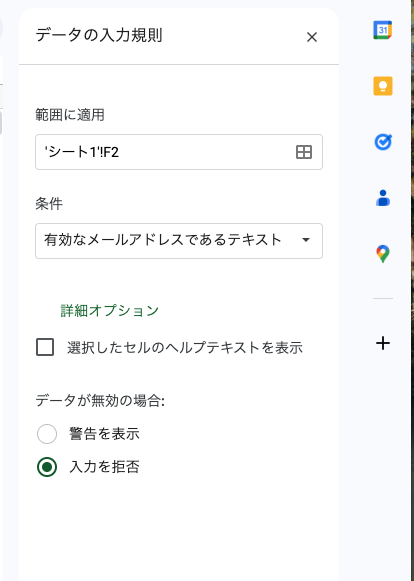Click the 範囲に適用 field label

[70, 115]
